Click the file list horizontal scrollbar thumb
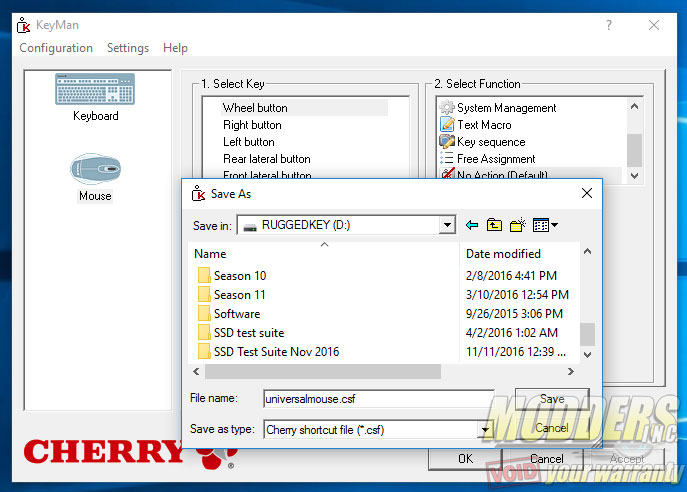The height and width of the screenshot is (492, 687). (323, 372)
